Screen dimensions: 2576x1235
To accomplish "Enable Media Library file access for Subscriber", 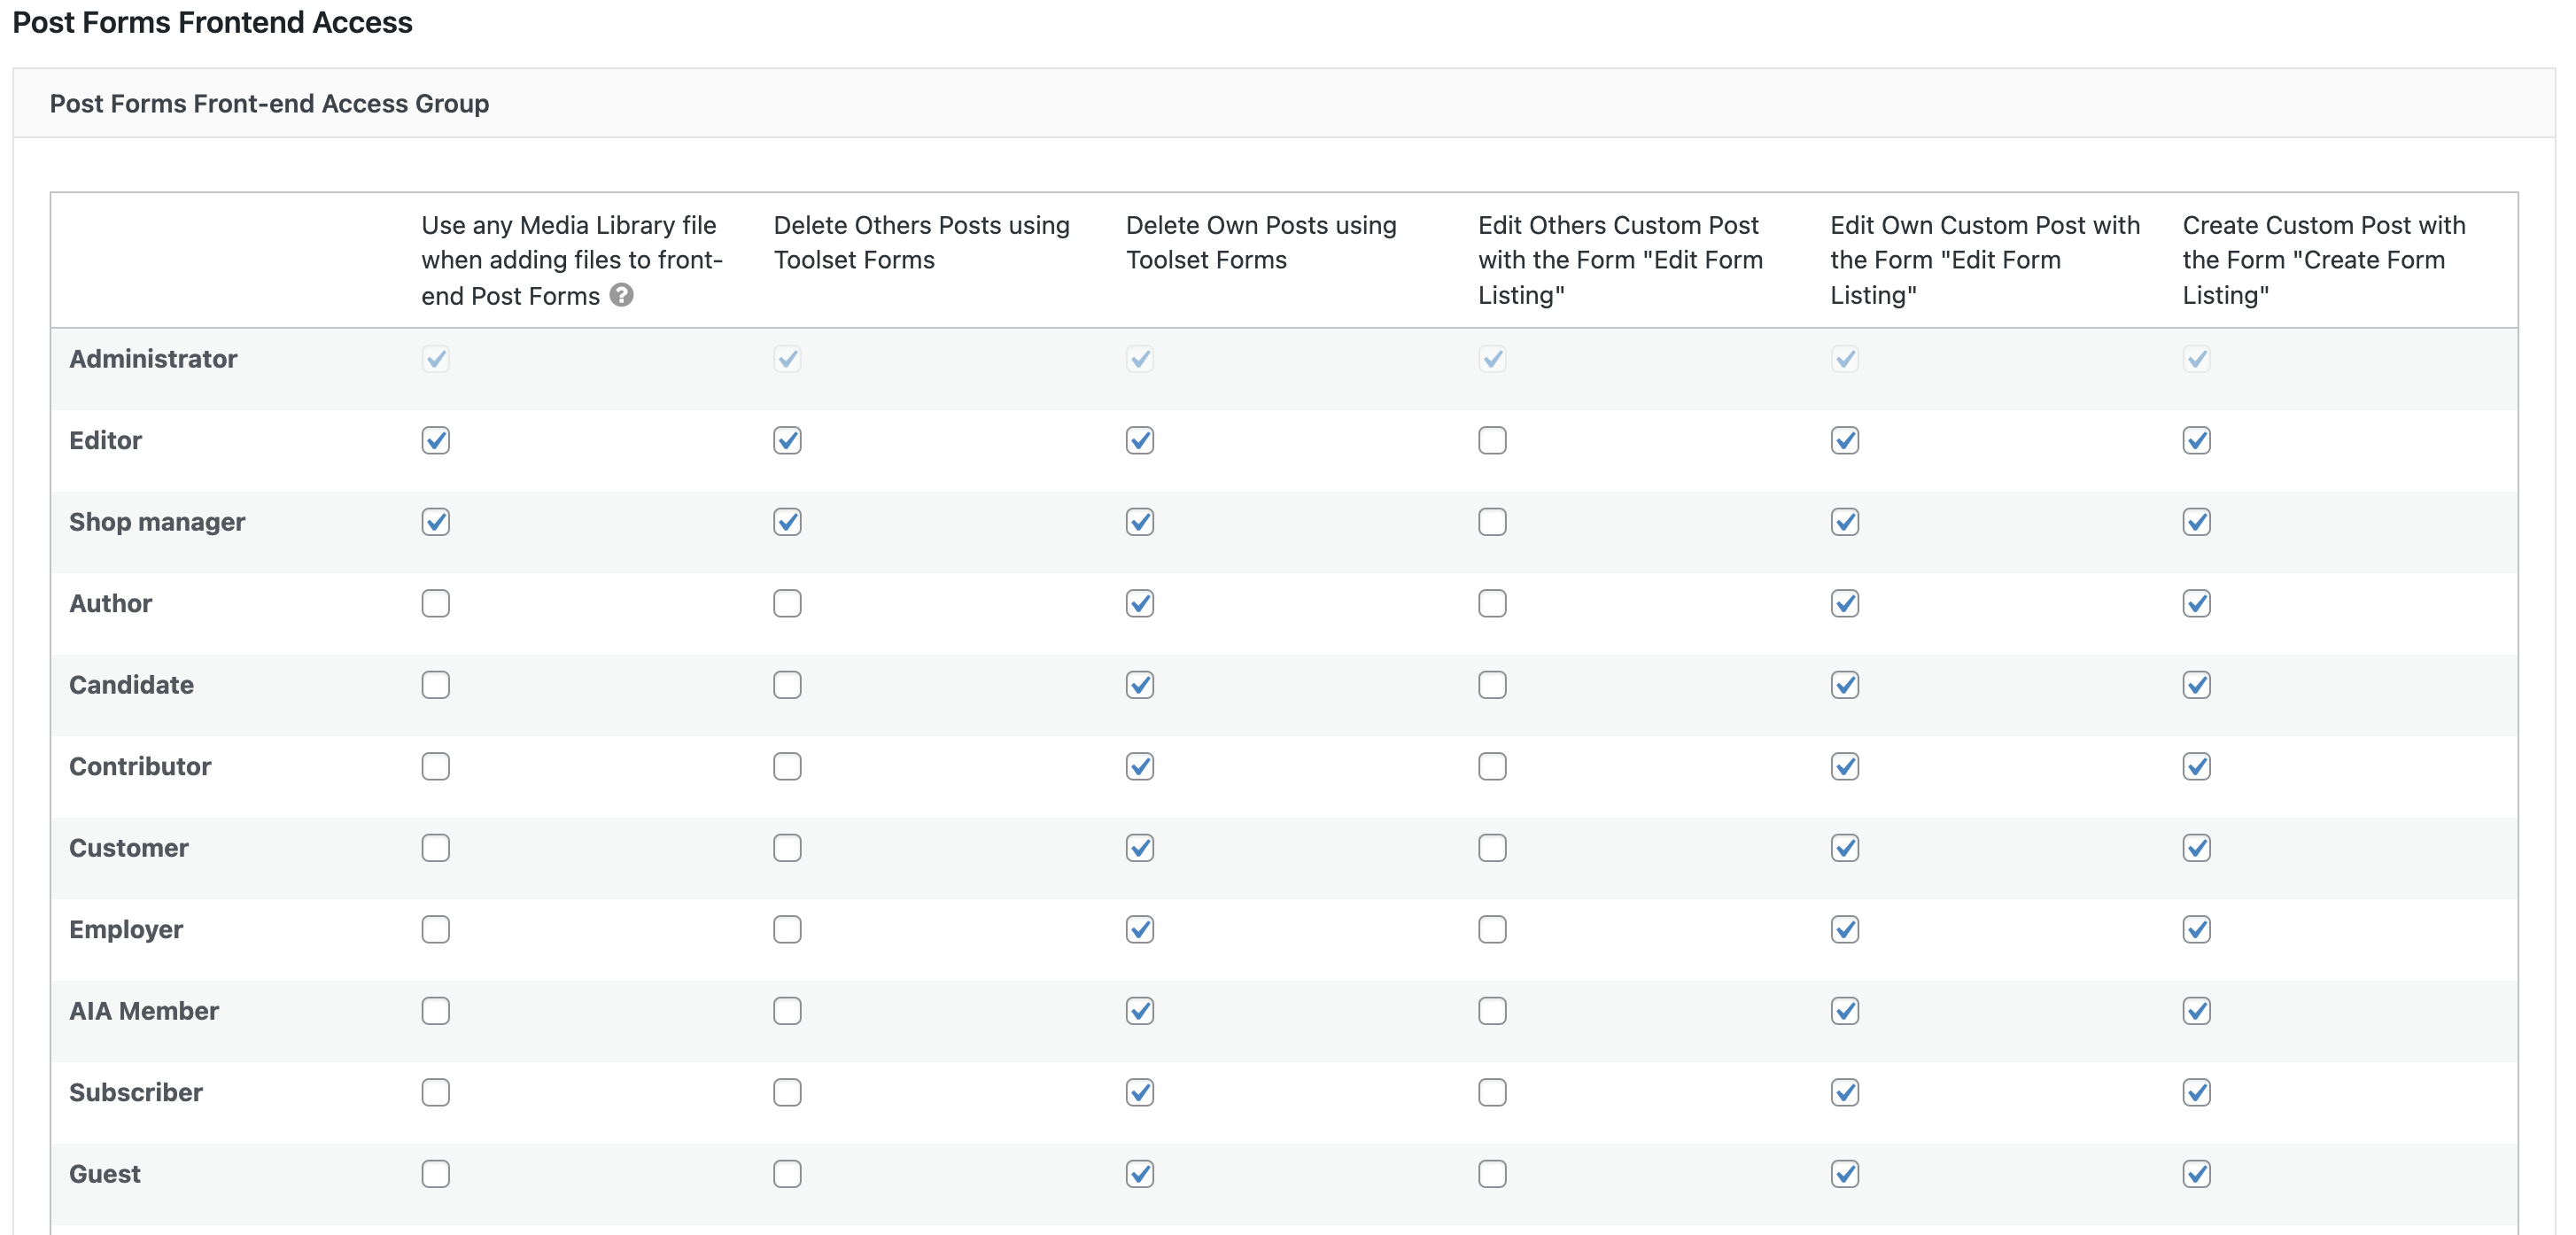I will pyautogui.click(x=435, y=1092).
